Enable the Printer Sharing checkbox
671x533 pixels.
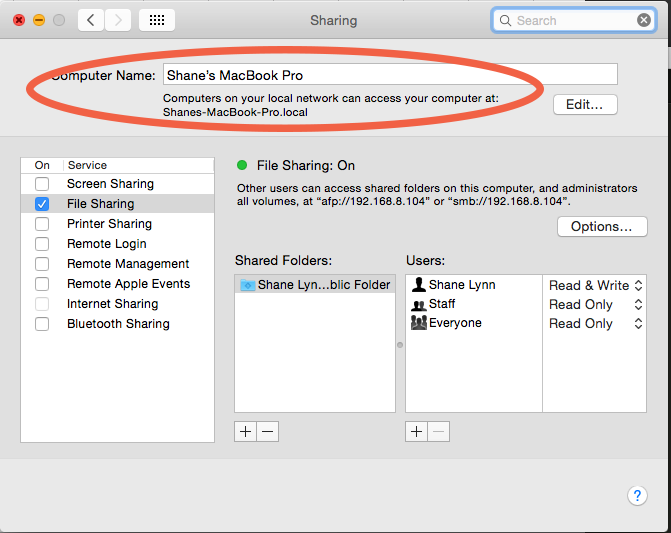point(42,224)
